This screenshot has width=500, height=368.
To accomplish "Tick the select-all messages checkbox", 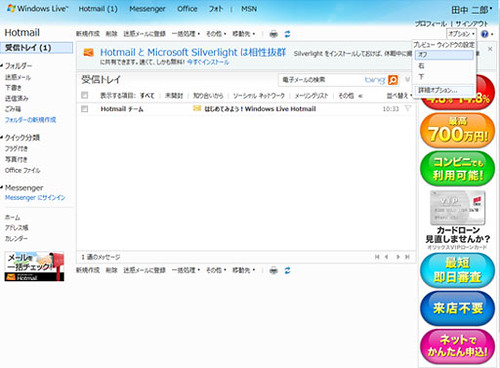I will (85, 95).
